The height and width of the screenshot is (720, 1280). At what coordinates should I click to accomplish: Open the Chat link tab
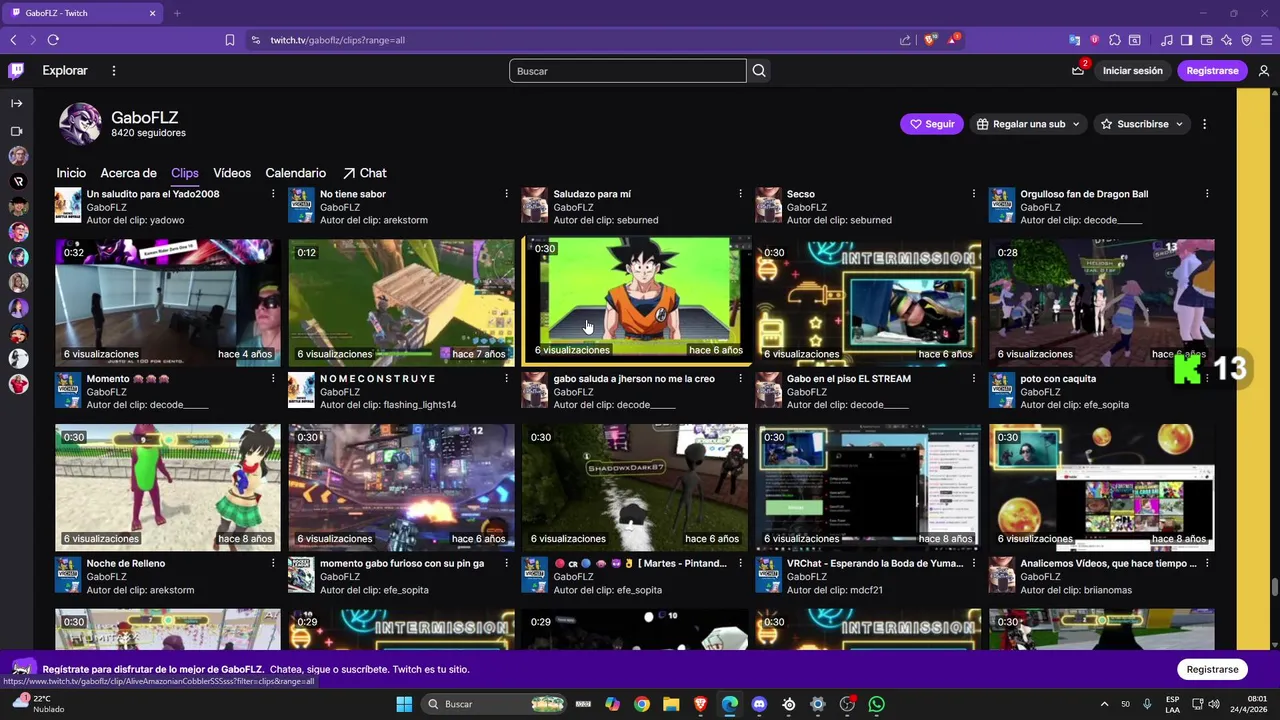365,173
